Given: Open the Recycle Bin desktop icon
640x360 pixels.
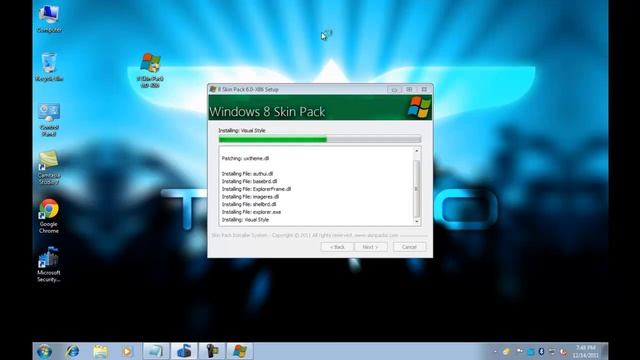Looking at the screenshot, I should click(x=49, y=67).
